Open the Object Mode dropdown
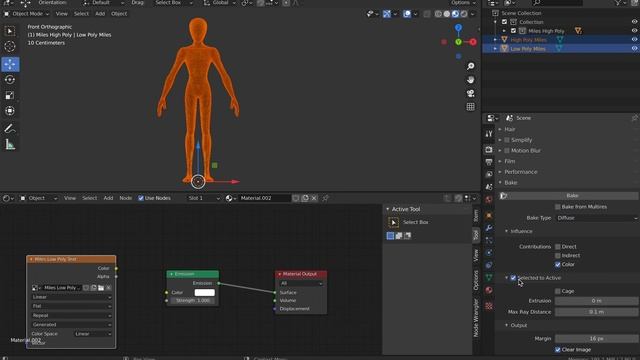640x360 pixels. pyautogui.click(x=26, y=14)
